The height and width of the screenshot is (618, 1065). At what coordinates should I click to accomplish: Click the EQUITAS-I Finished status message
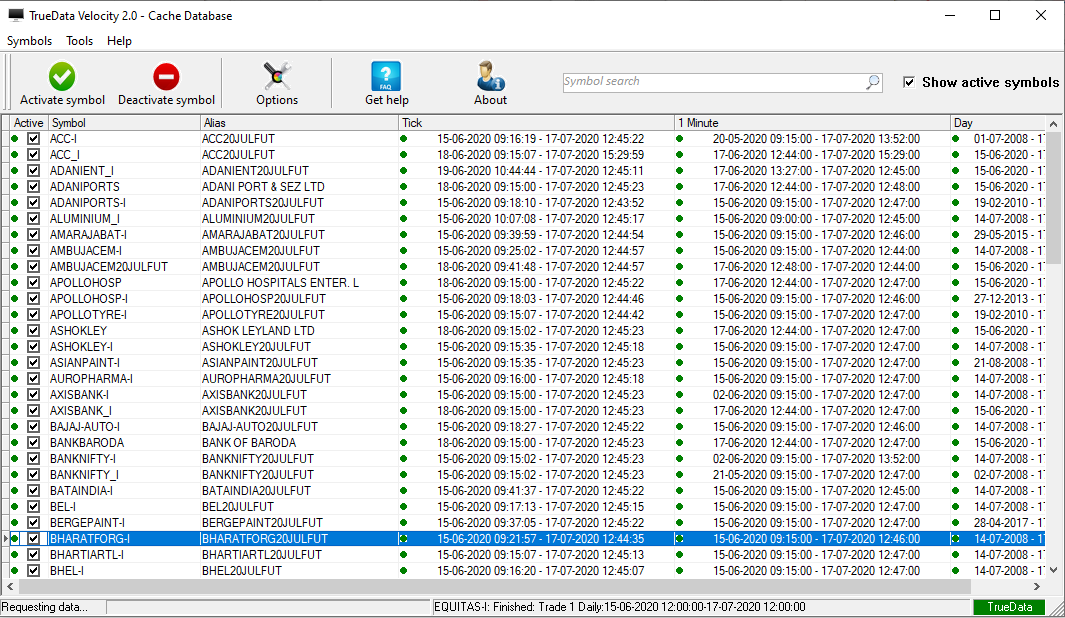click(619, 607)
